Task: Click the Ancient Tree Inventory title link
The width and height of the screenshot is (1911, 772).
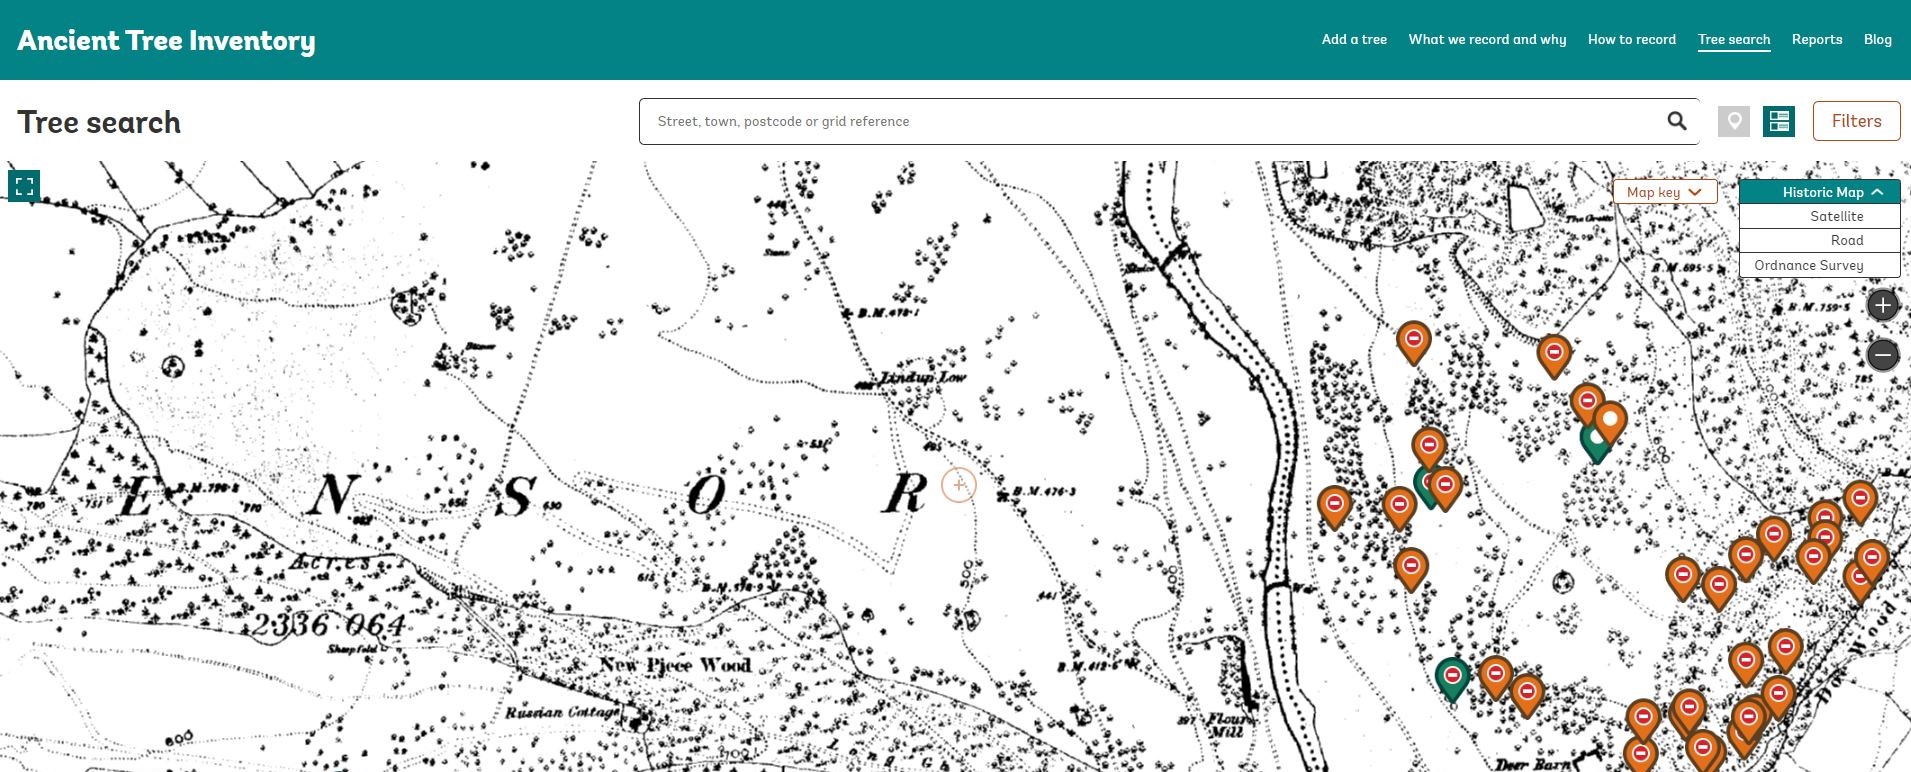Action: pos(166,40)
